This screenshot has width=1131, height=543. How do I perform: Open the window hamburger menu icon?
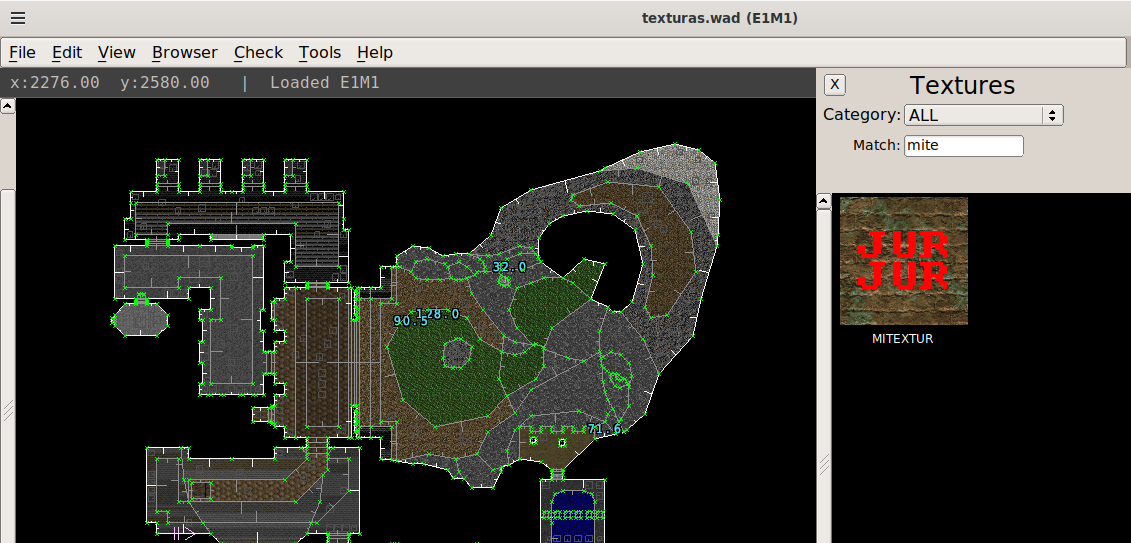click(x=18, y=18)
